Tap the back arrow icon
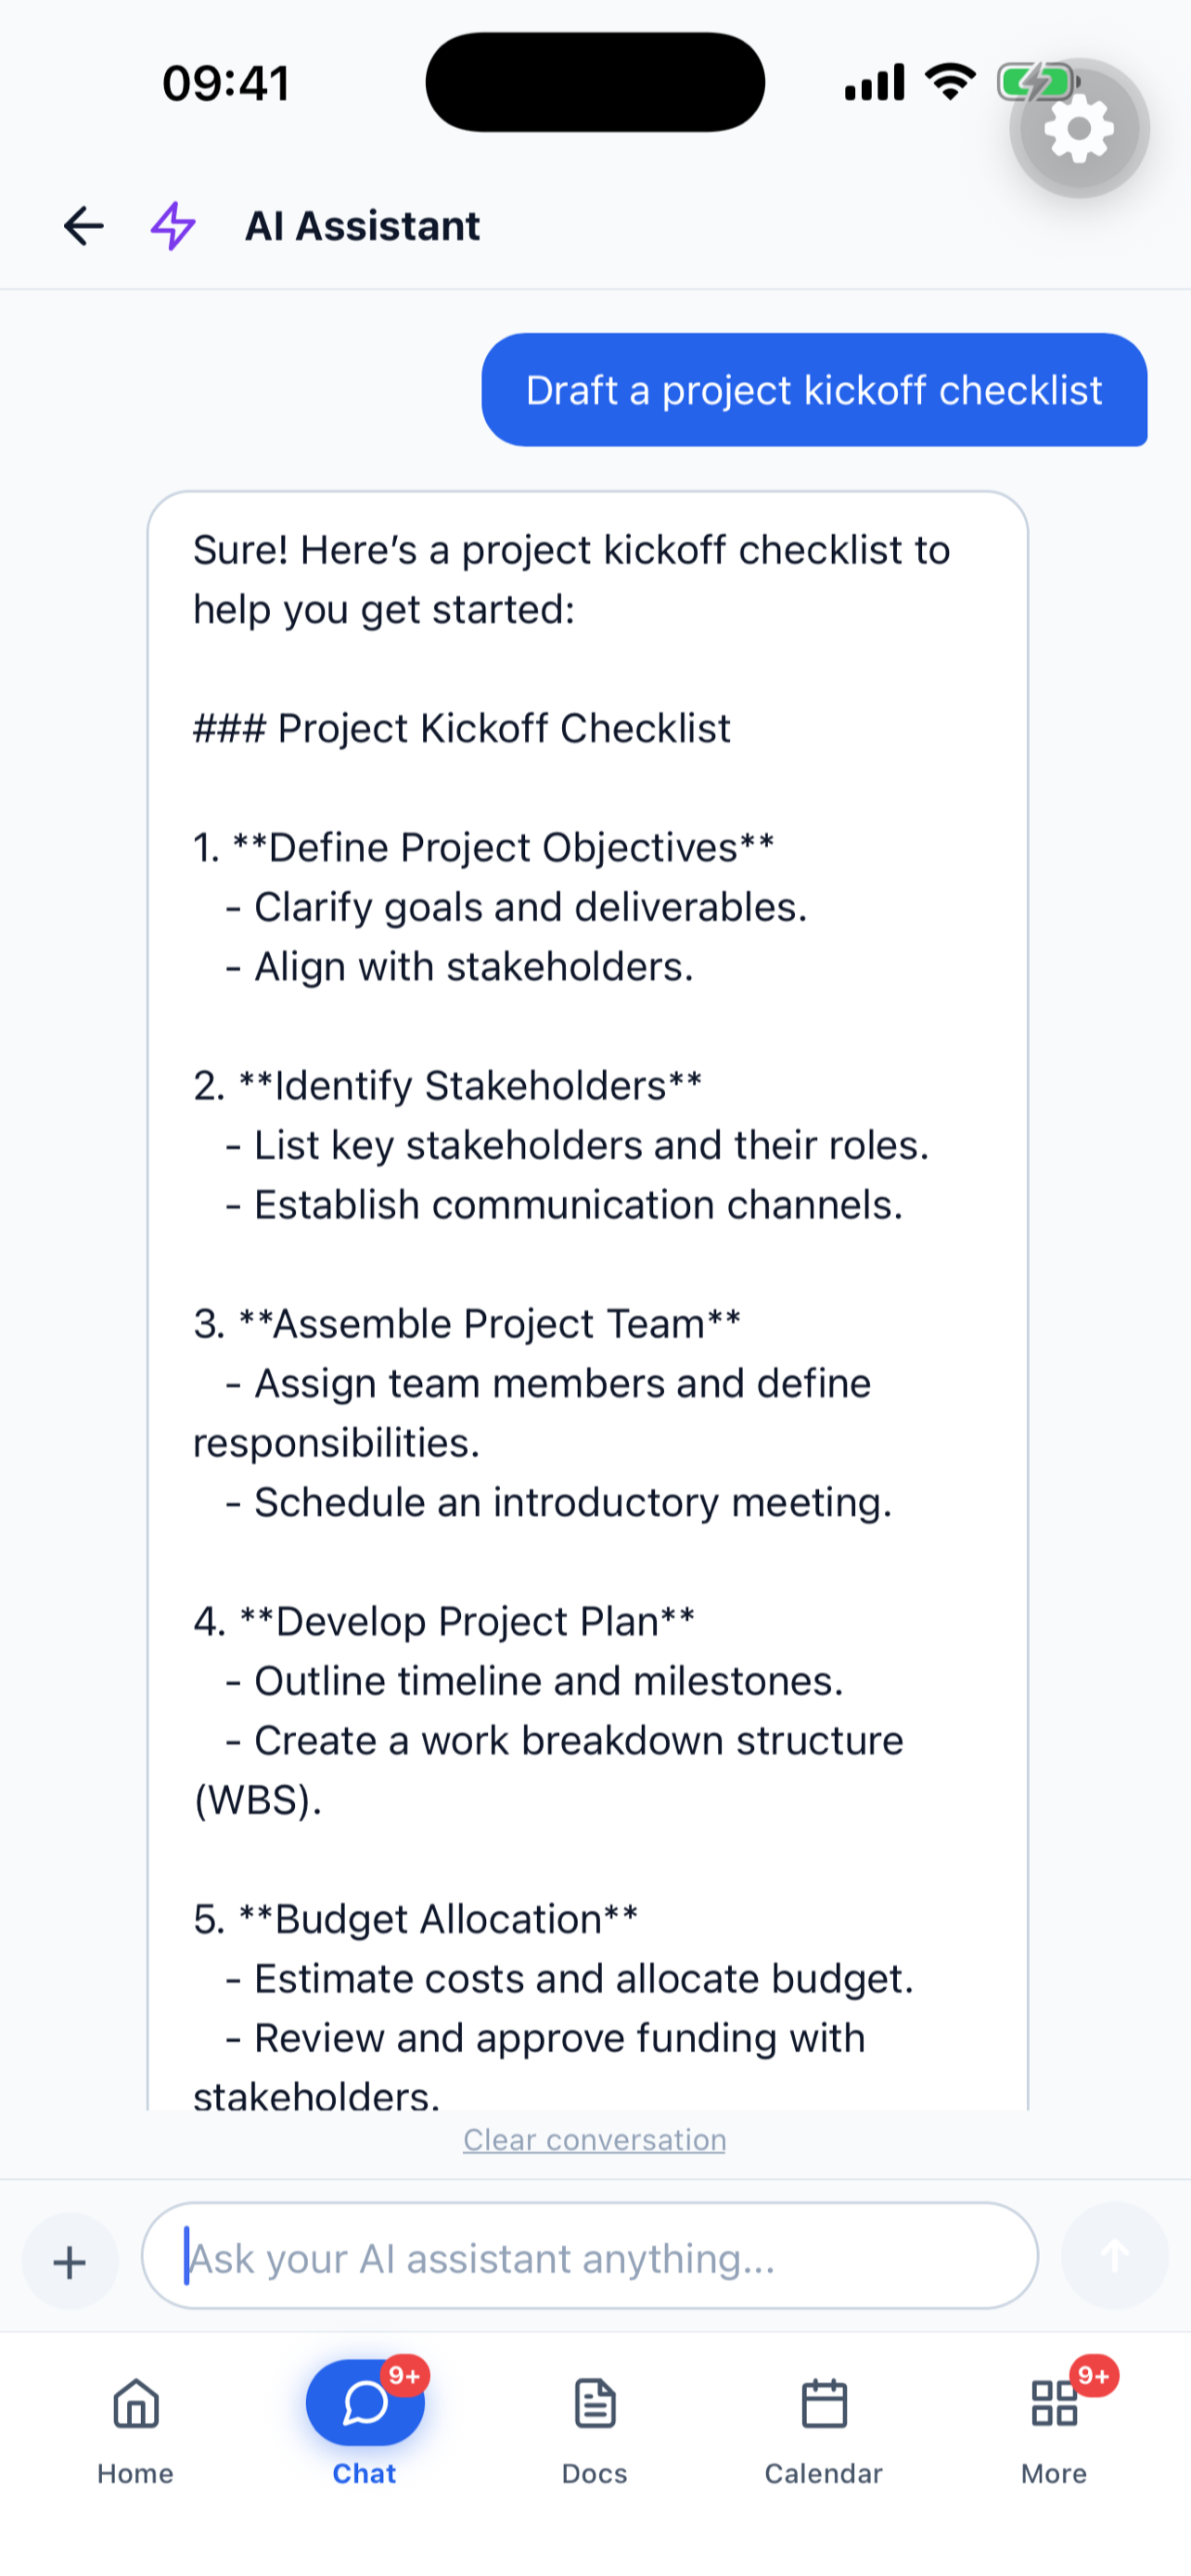This screenshot has width=1191, height=2576. click(83, 226)
